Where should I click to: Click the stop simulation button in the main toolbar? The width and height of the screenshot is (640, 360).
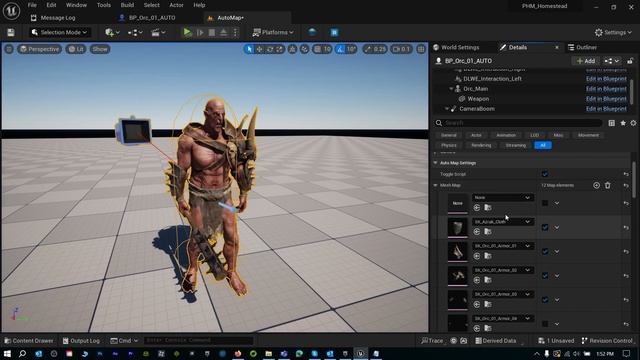pyautogui.click(x=212, y=32)
